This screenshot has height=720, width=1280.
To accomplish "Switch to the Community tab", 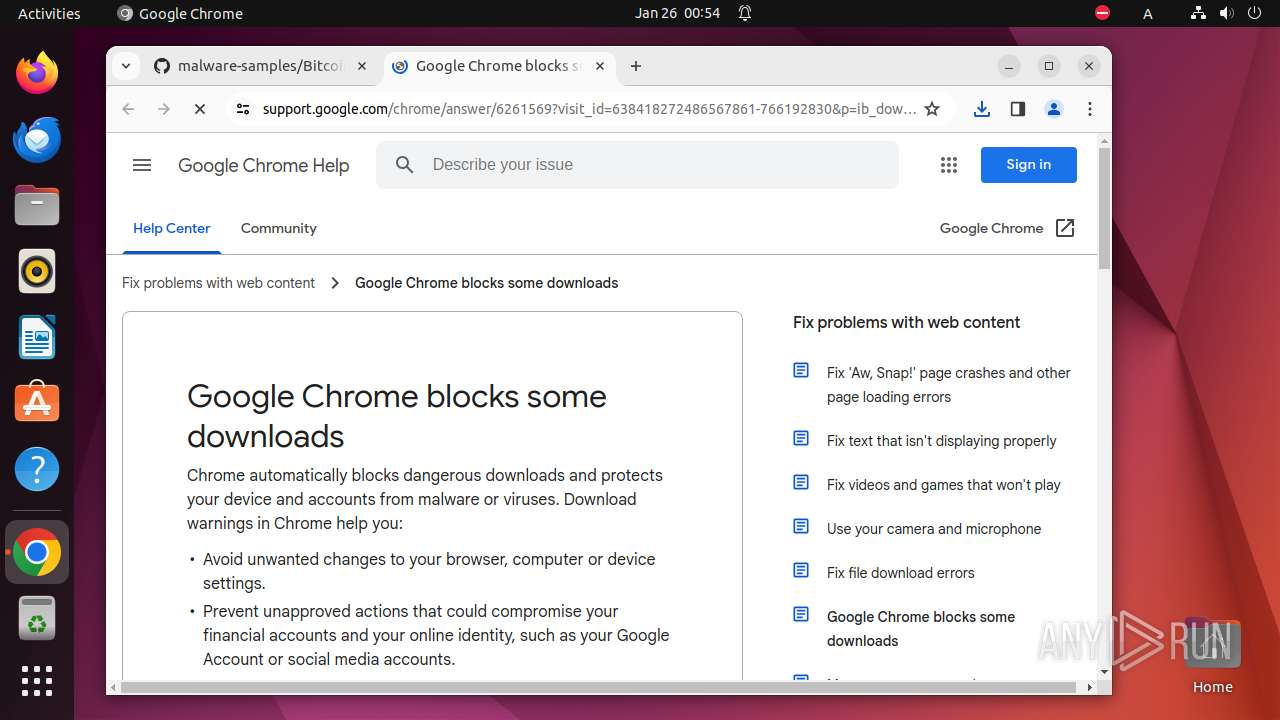I will click(x=278, y=228).
